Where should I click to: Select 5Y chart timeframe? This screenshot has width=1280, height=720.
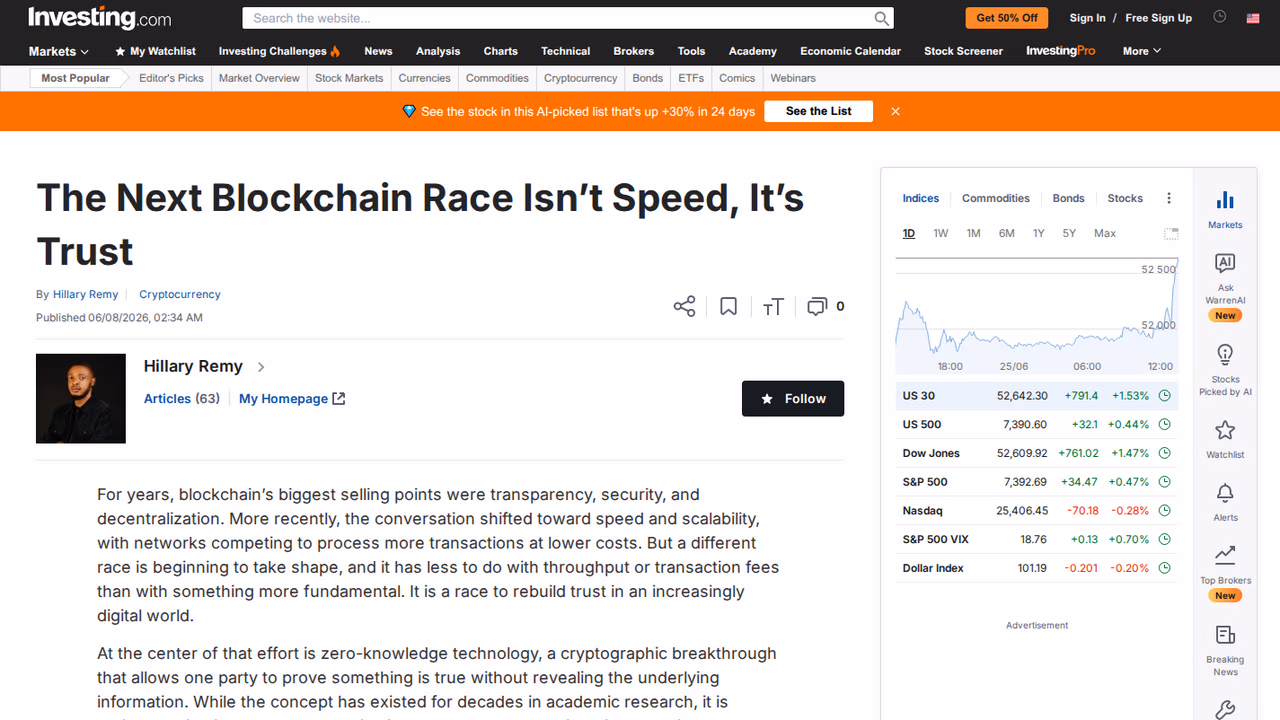(x=1069, y=233)
